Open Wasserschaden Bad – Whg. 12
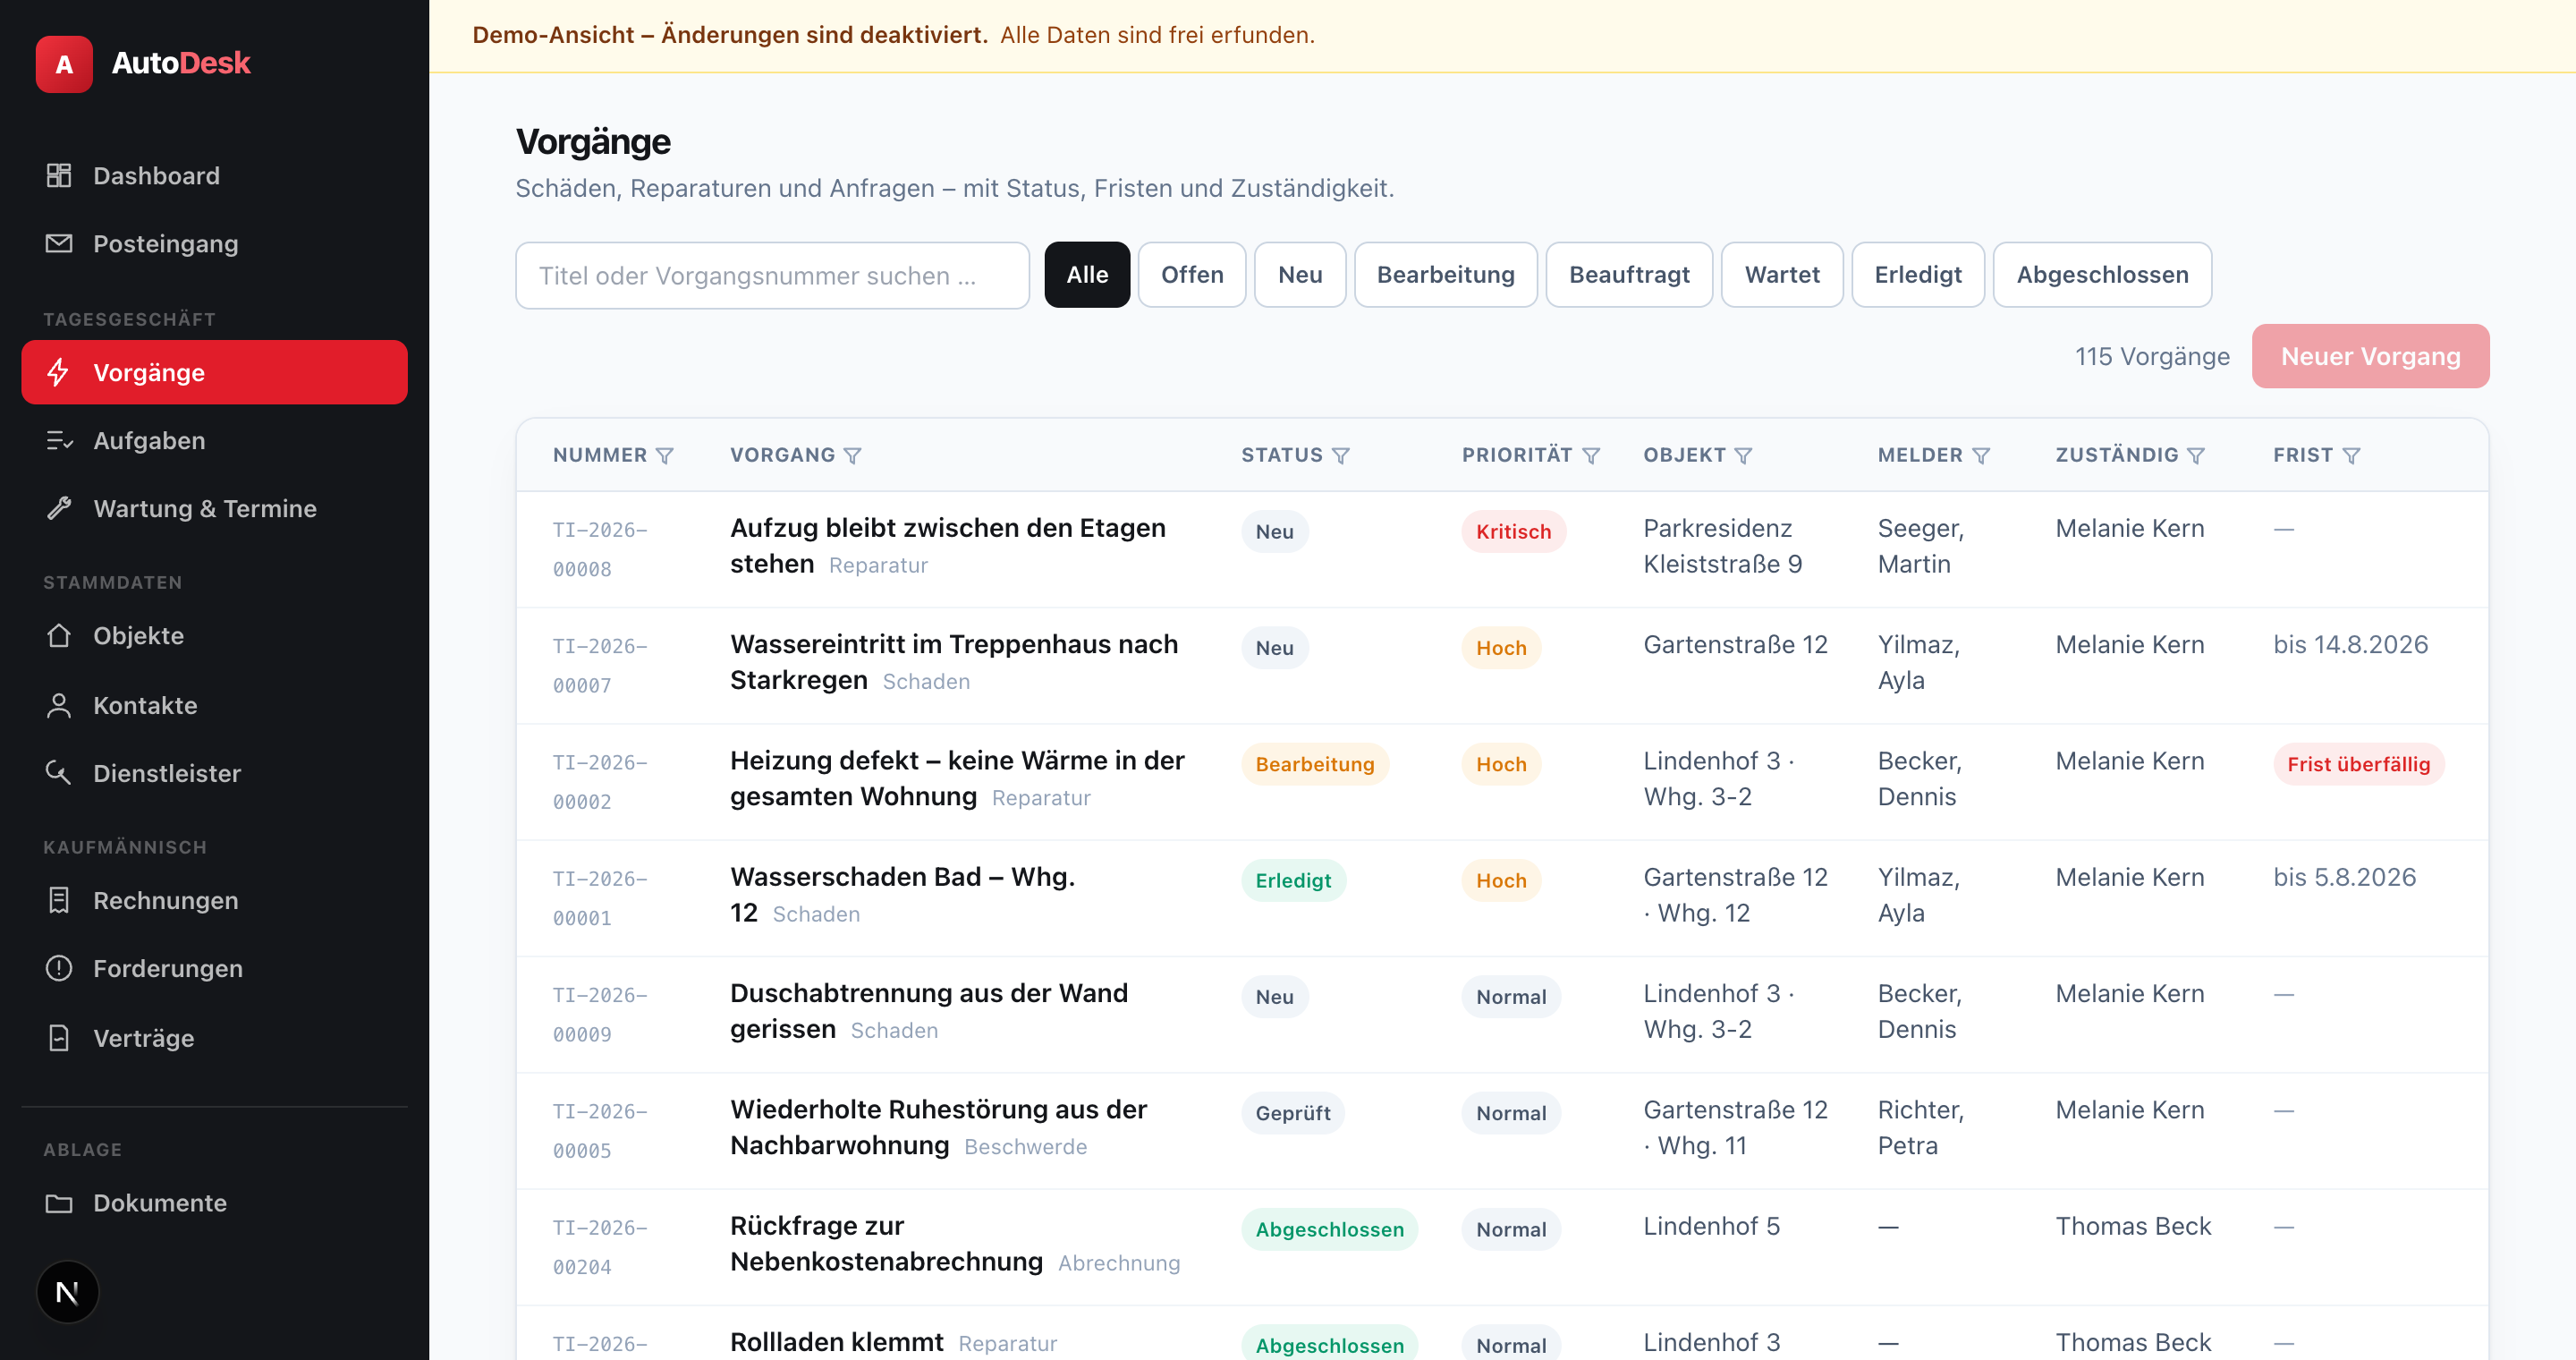 [x=902, y=893]
